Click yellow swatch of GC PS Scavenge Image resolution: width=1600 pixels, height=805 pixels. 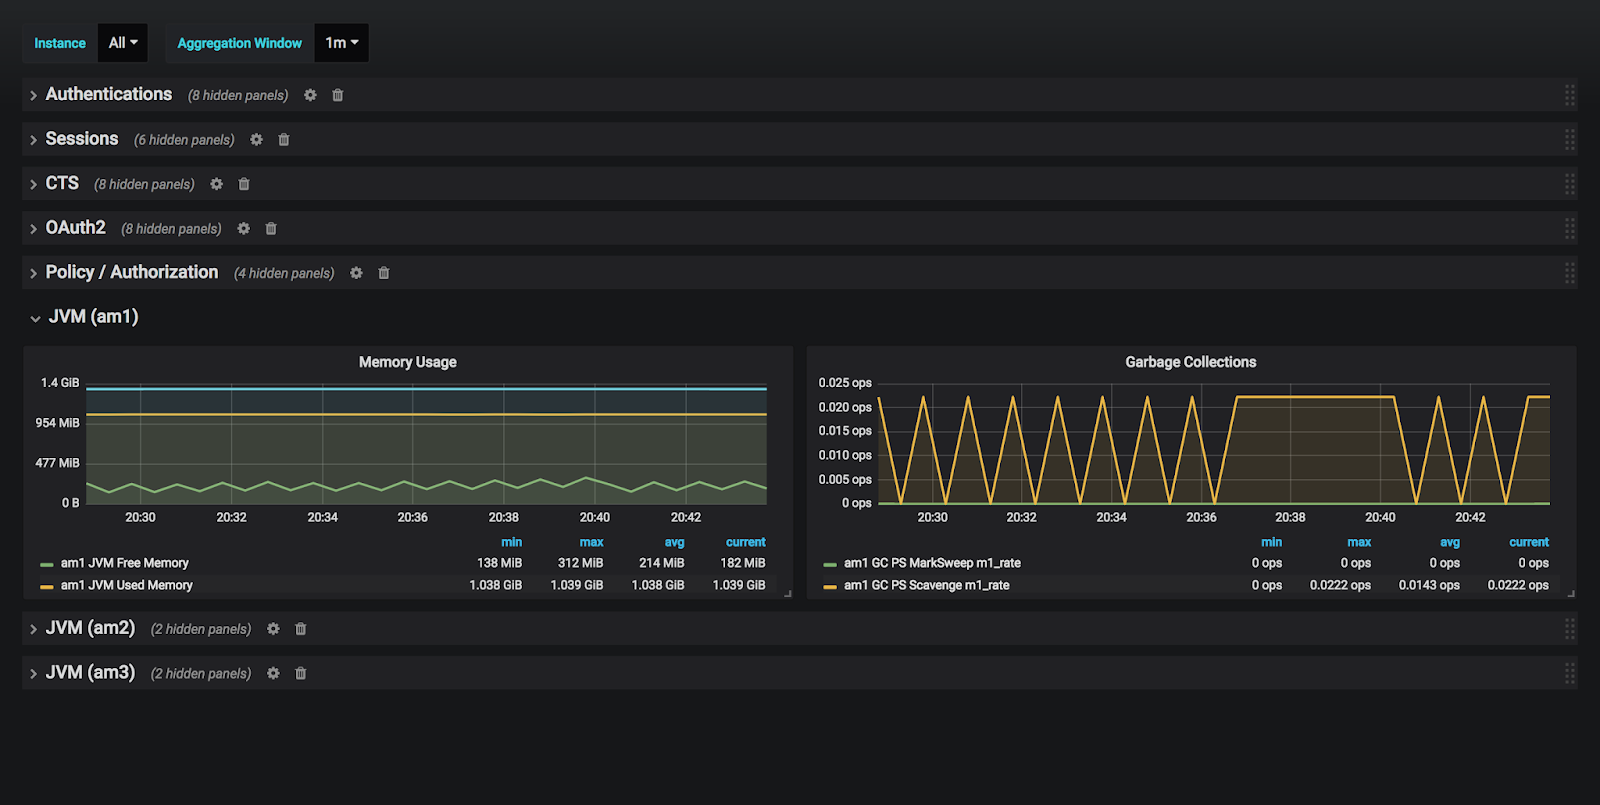tap(830, 586)
